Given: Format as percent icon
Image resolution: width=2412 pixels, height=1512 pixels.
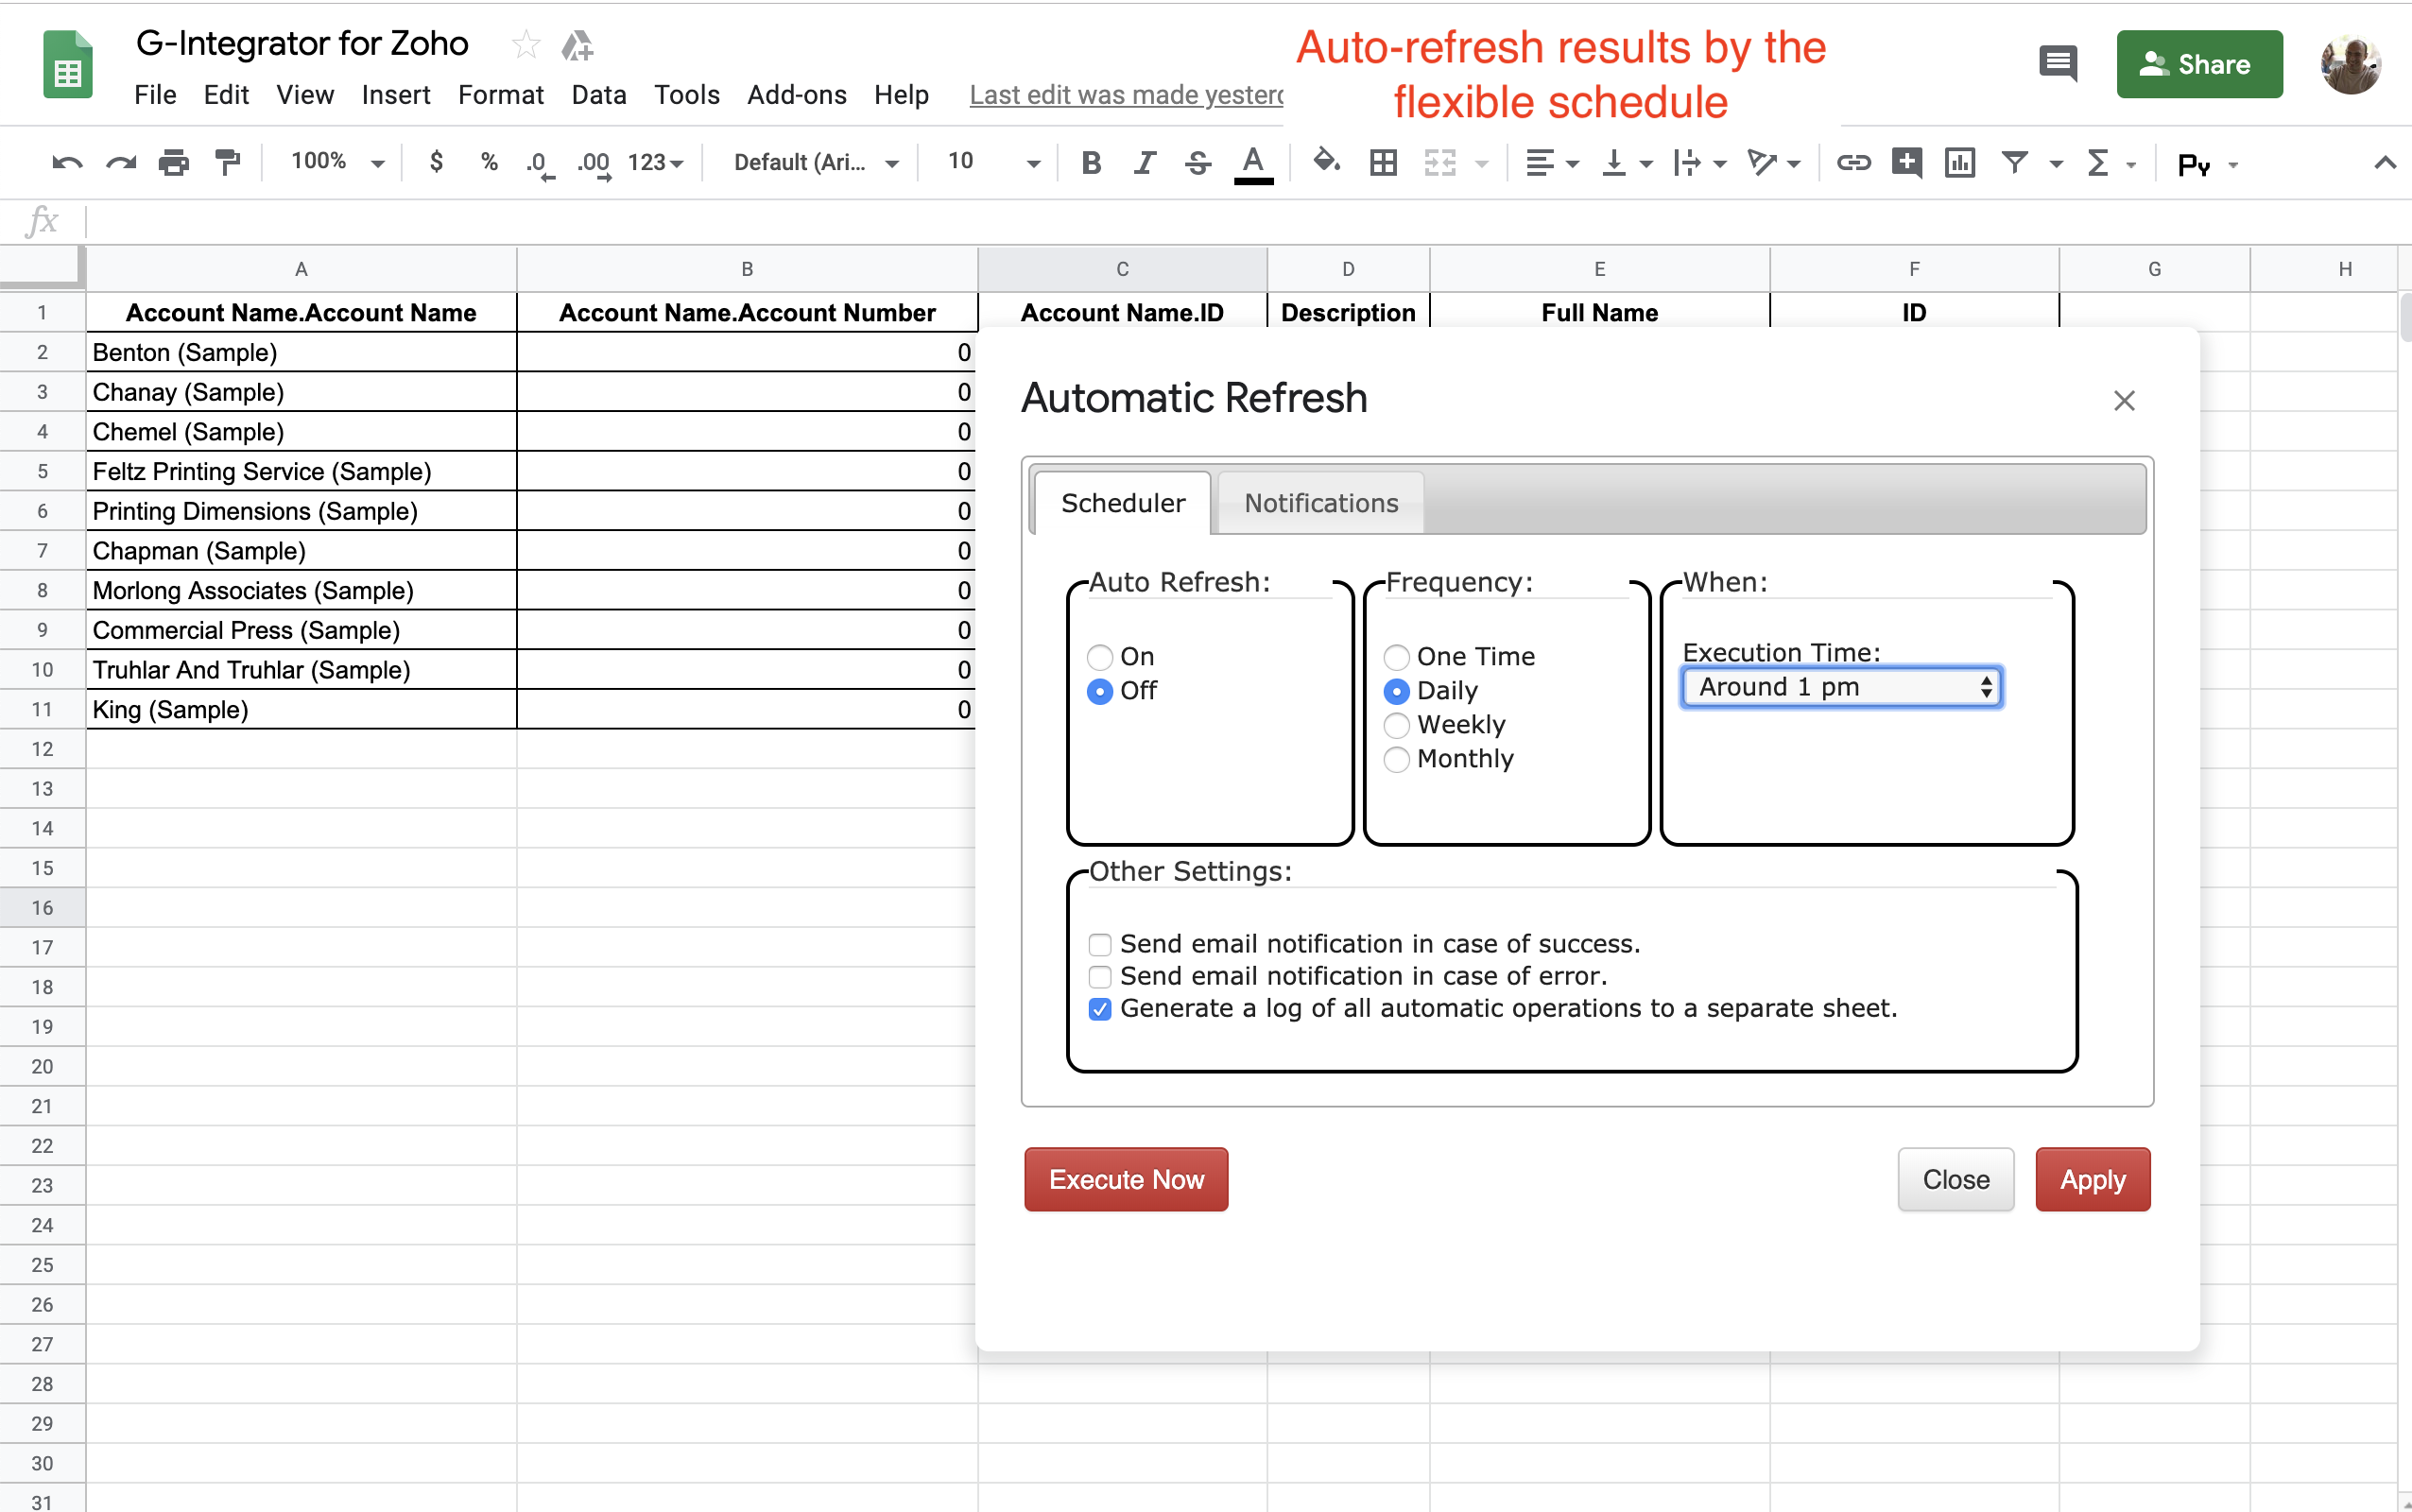Looking at the screenshot, I should (x=489, y=162).
